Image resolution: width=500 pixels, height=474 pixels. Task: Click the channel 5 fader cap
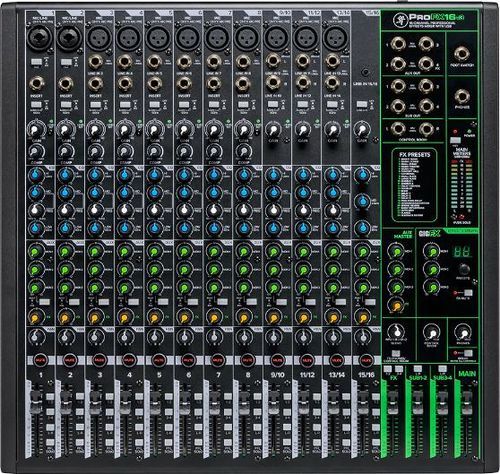point(155,402)
